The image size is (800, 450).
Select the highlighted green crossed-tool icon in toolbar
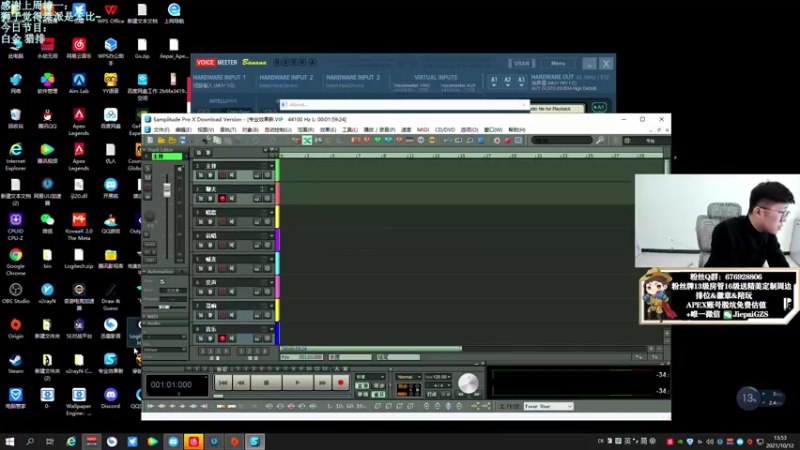[307, 140]
